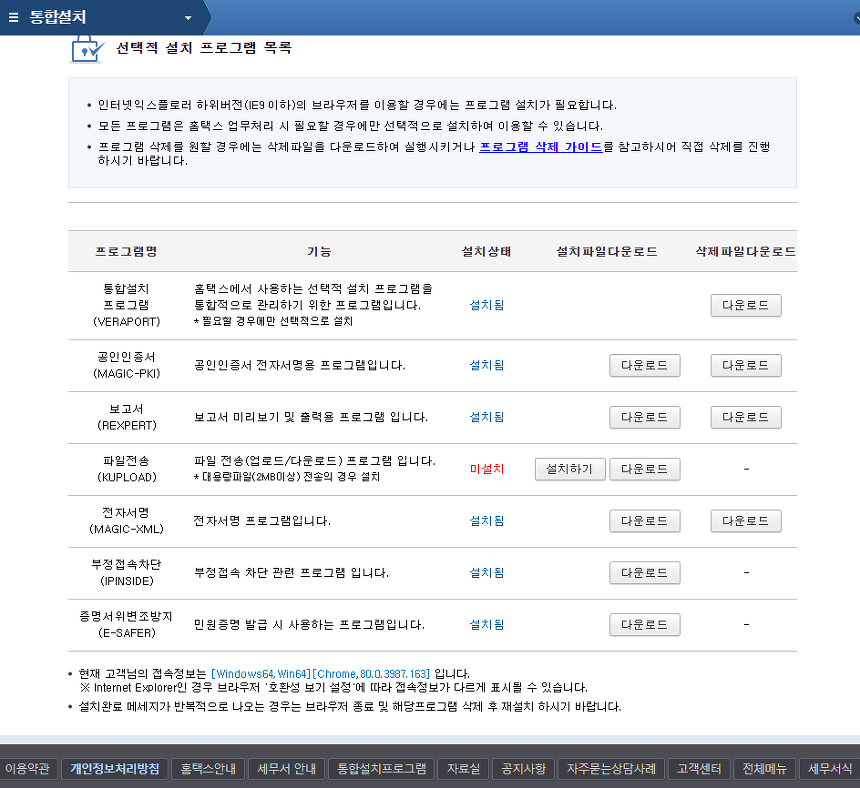Open the hamburger menu icon beside 통합설치
The width and height of the screenshot is (860, 788).
[13, 18]
